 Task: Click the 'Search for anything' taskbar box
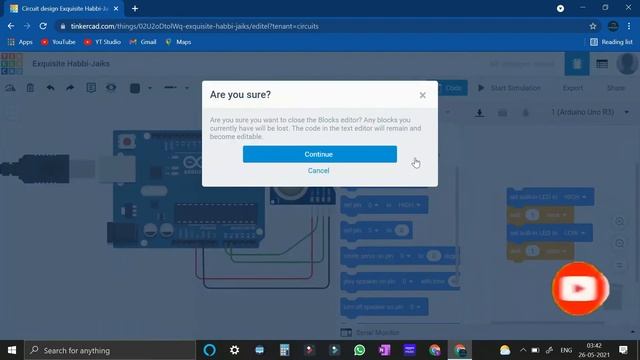(110, 350)
